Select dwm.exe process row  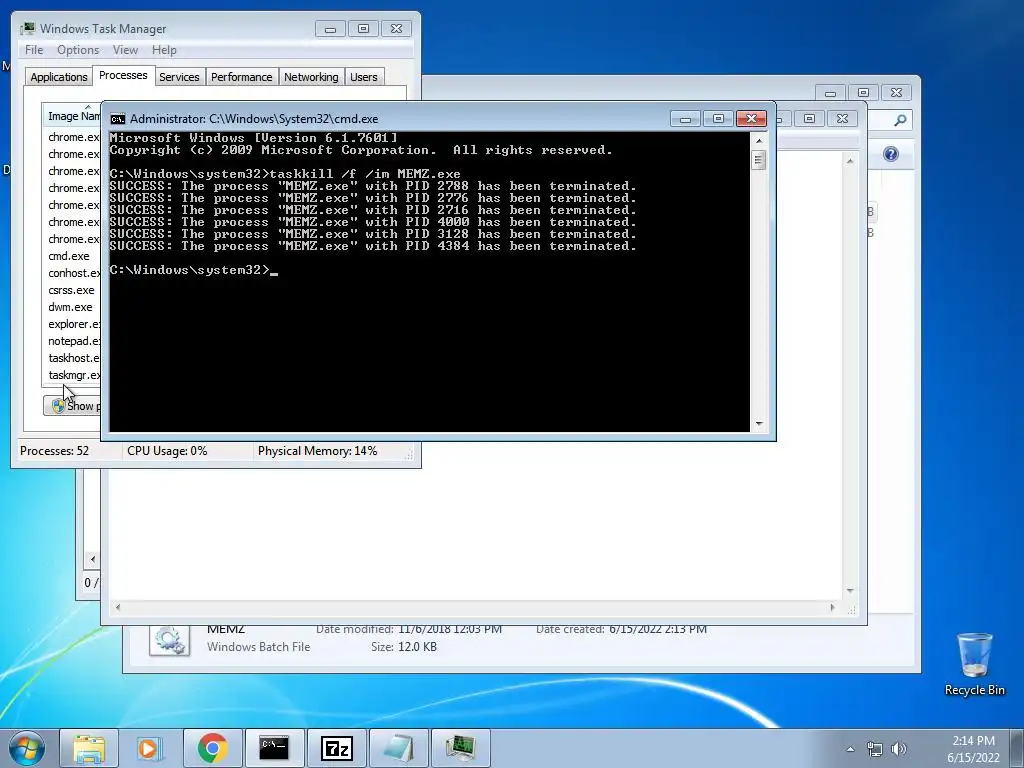point(72,307)
